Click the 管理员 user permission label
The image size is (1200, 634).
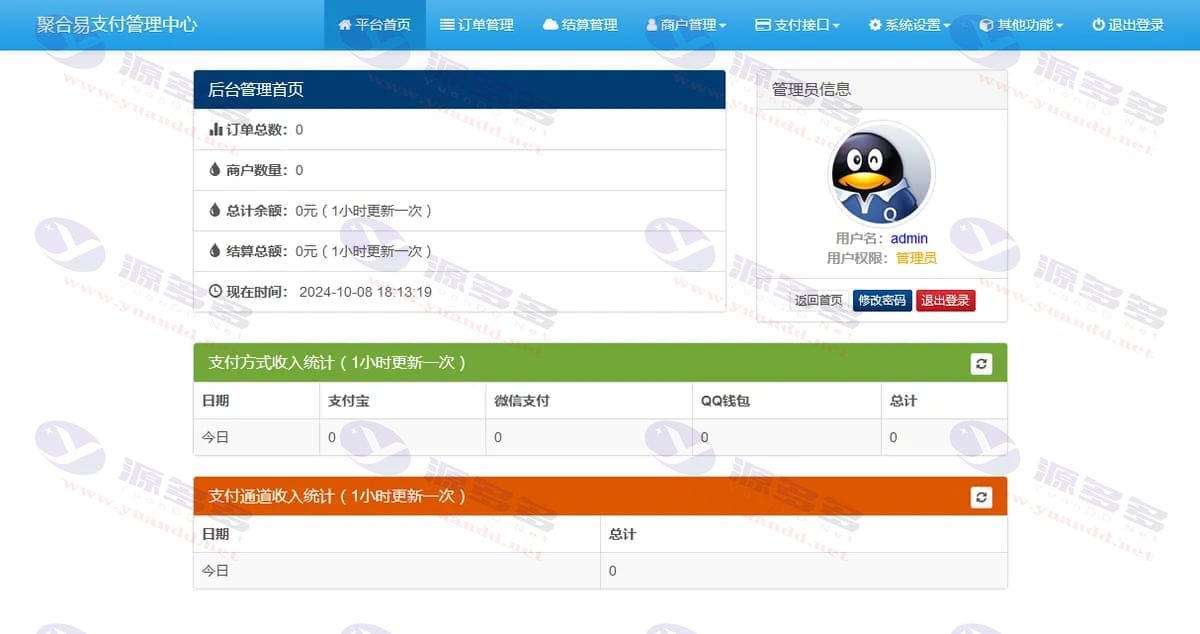click(916, 258)
